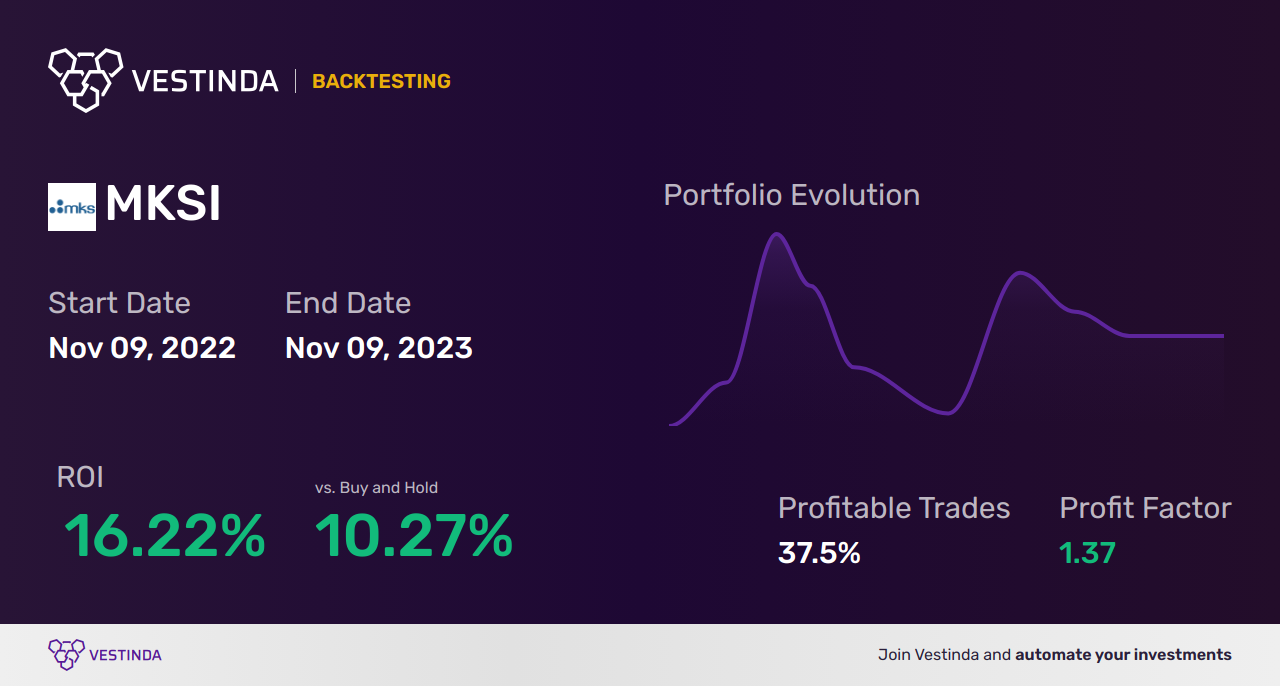Click the 16.22% ROI value

click(x=165, y=536)
